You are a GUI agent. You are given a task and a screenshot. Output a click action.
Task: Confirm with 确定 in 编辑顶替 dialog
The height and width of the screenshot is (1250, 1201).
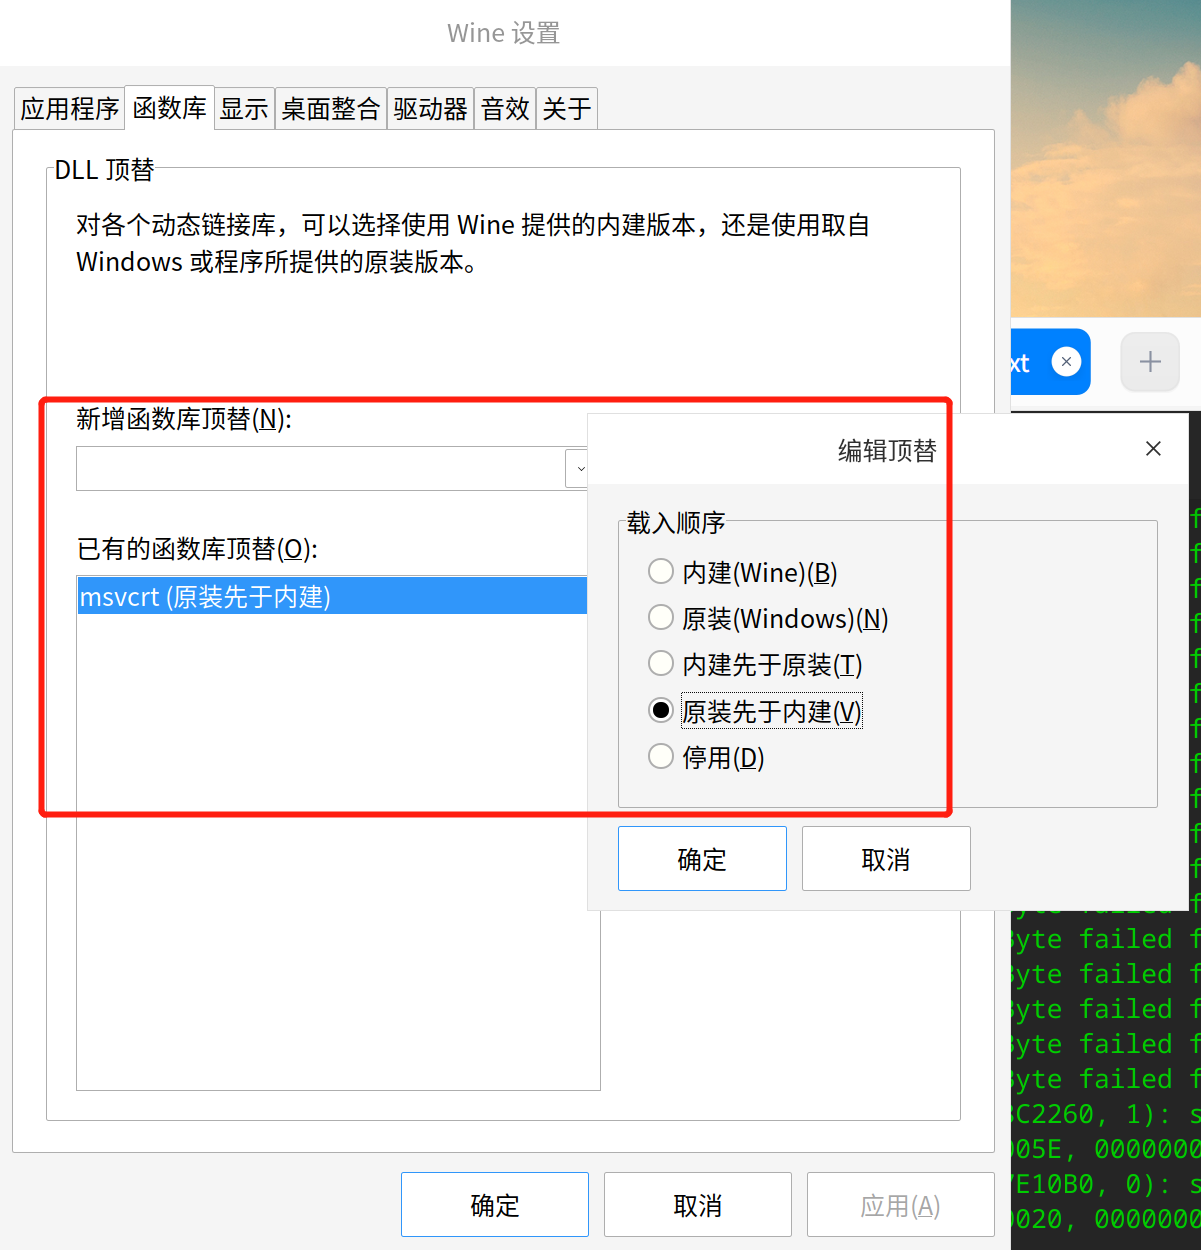pyautogui.click(x=702, y=858)
